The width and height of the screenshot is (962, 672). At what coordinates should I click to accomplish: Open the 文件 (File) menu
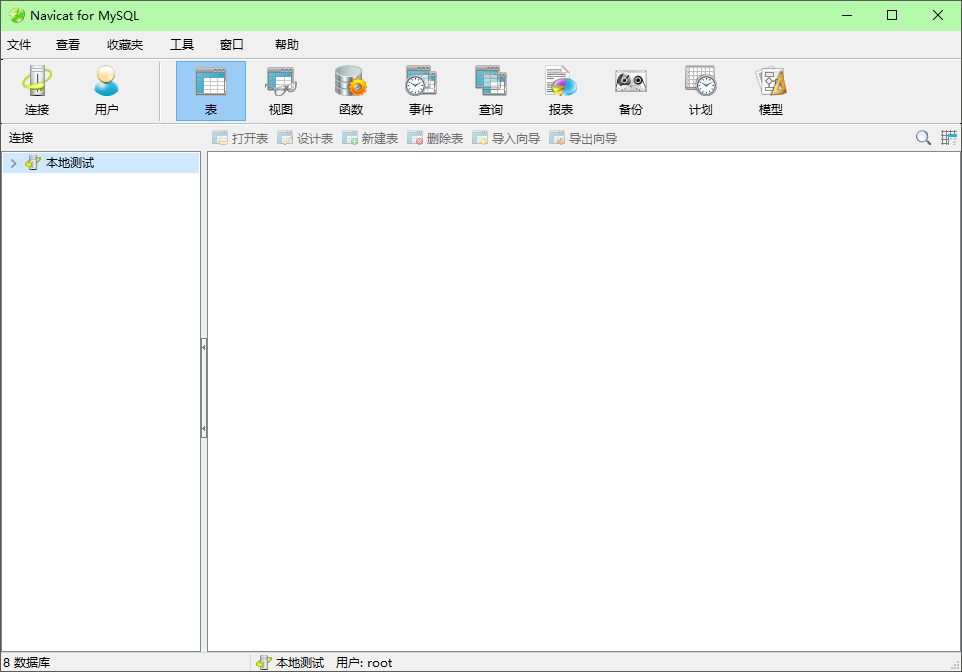pyautogui.click(x=19, y=45)
